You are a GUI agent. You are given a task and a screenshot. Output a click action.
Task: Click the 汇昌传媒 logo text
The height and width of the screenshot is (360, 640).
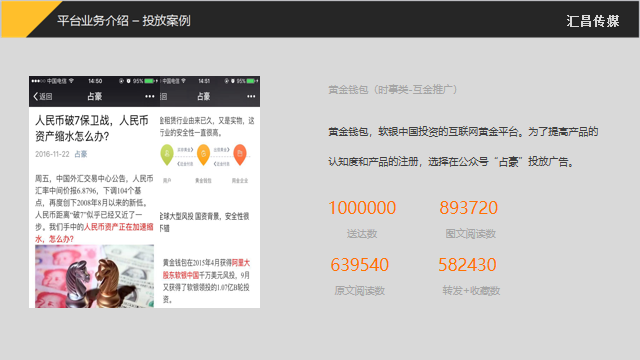coord(593,21)
